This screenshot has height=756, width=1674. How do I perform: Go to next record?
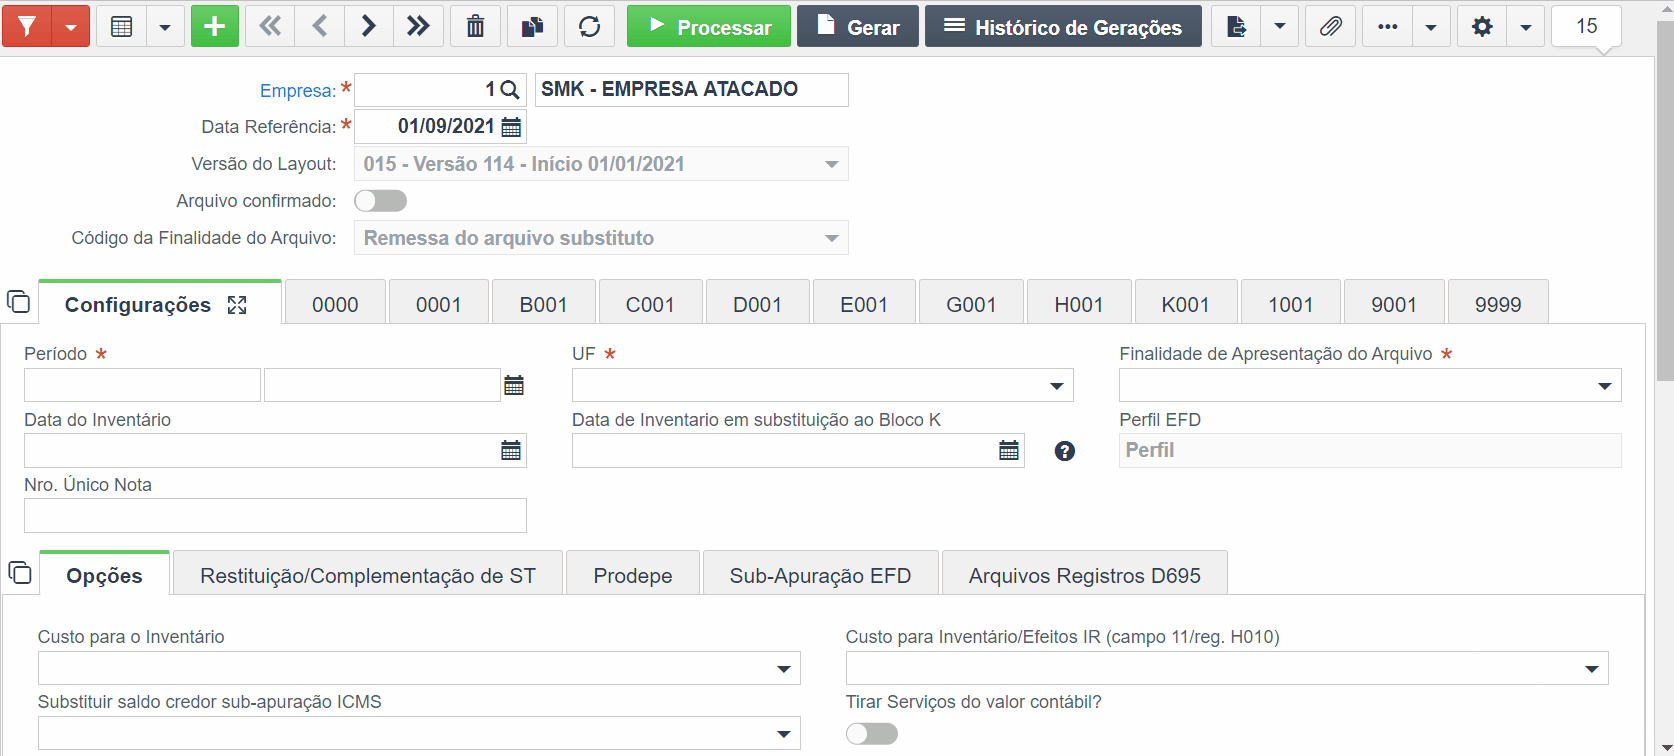[369, 26]
